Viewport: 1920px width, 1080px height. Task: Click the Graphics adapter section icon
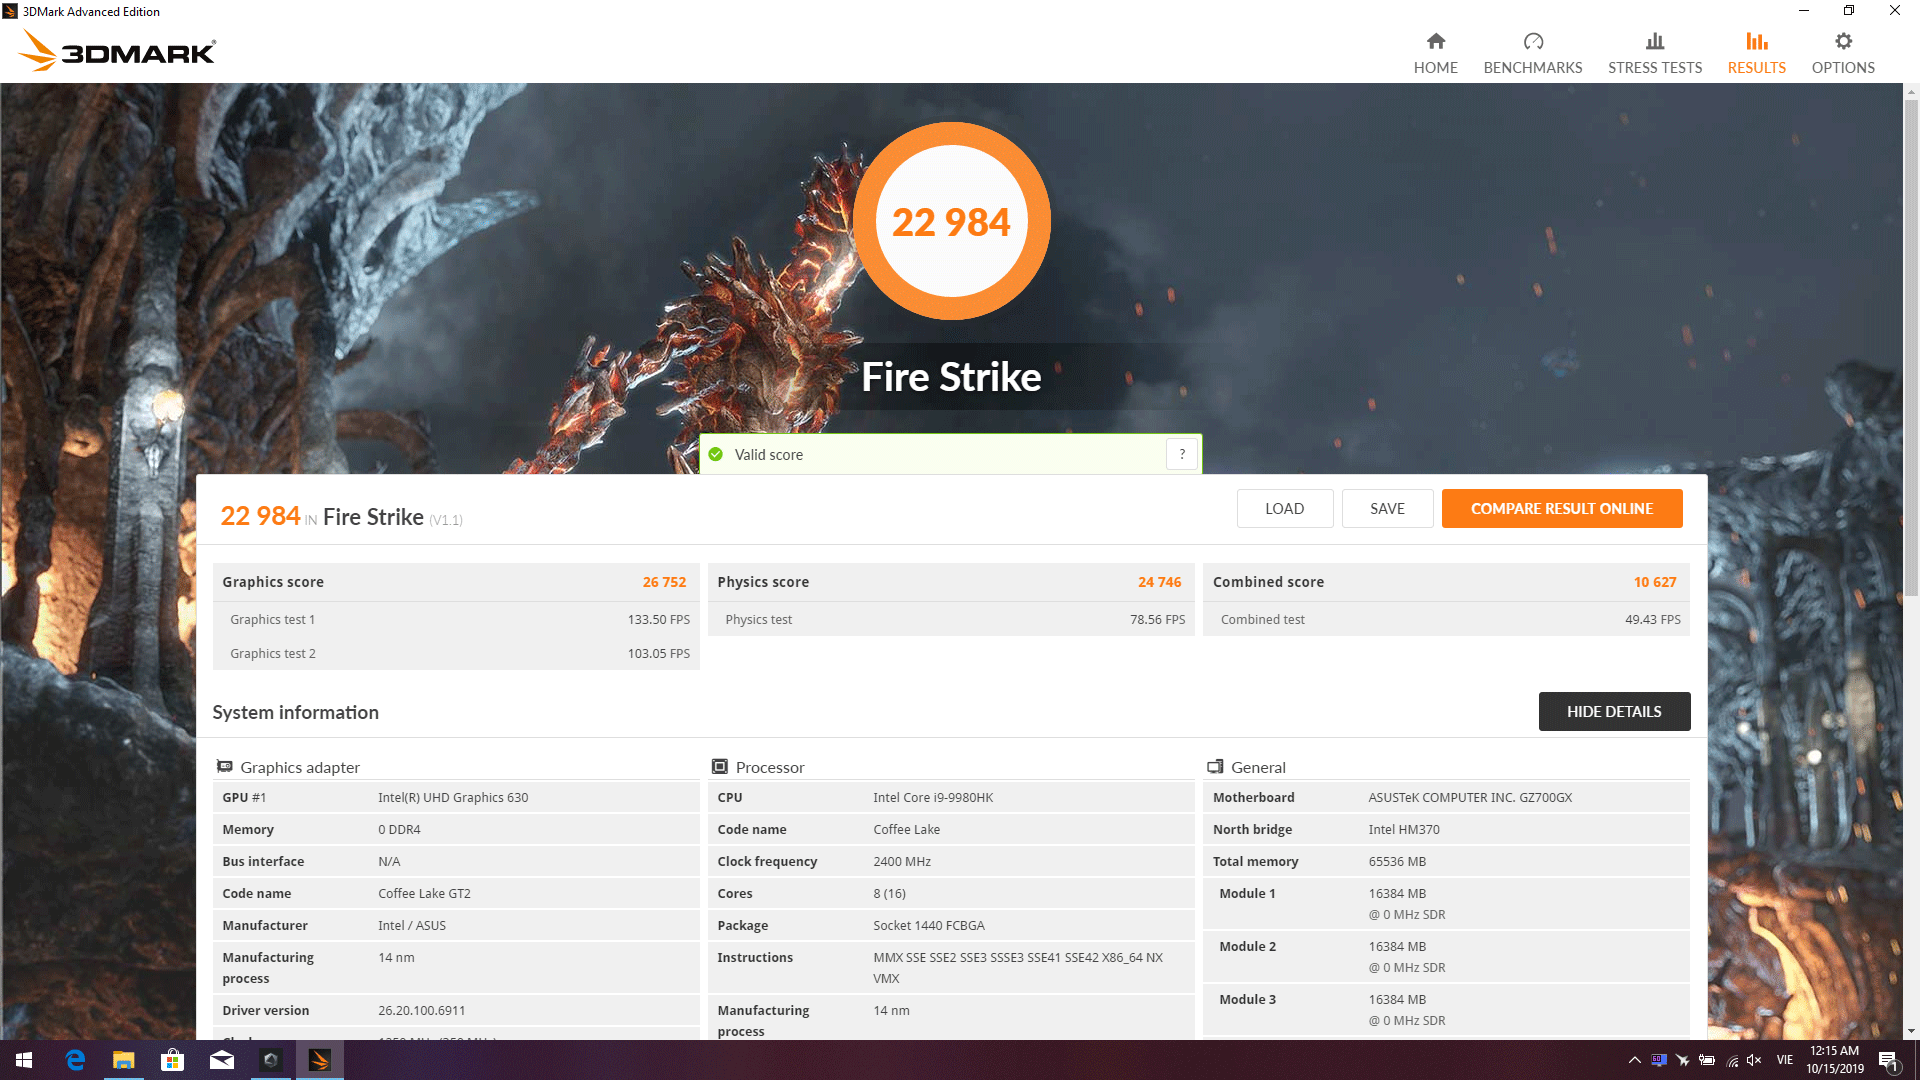tap(224, 766)
